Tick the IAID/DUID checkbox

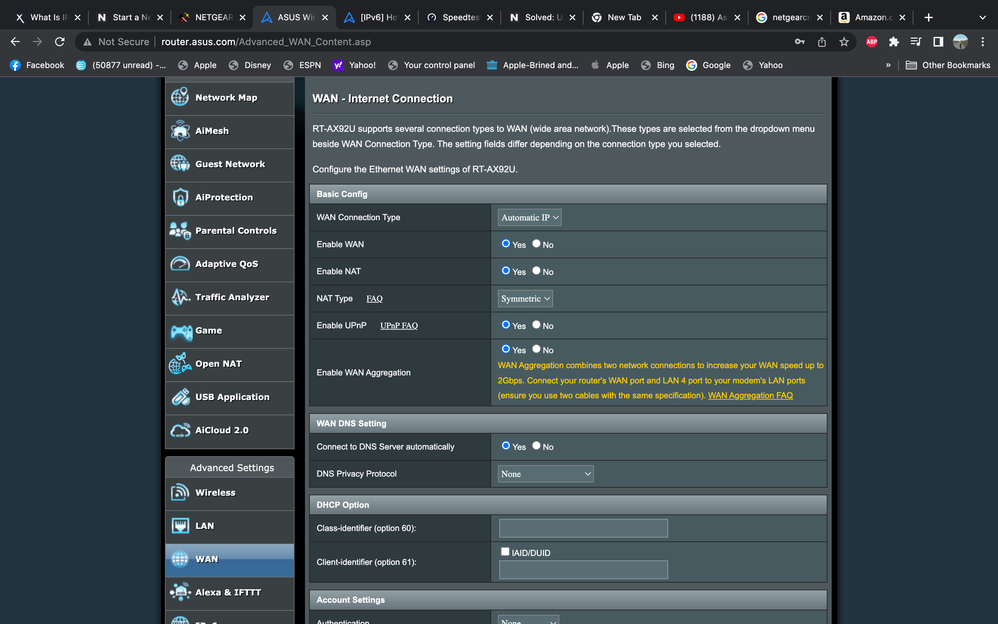pos(505,552)
